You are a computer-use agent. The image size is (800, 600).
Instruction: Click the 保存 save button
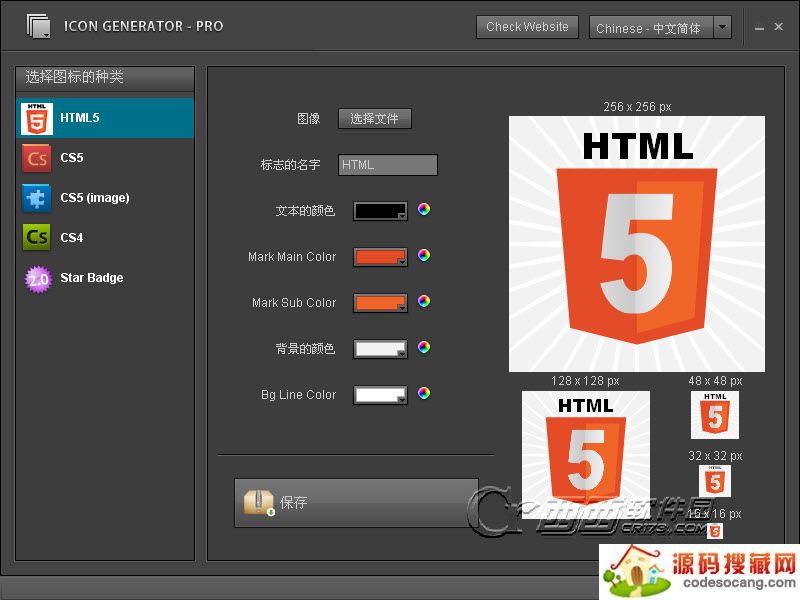pos(356,502)
